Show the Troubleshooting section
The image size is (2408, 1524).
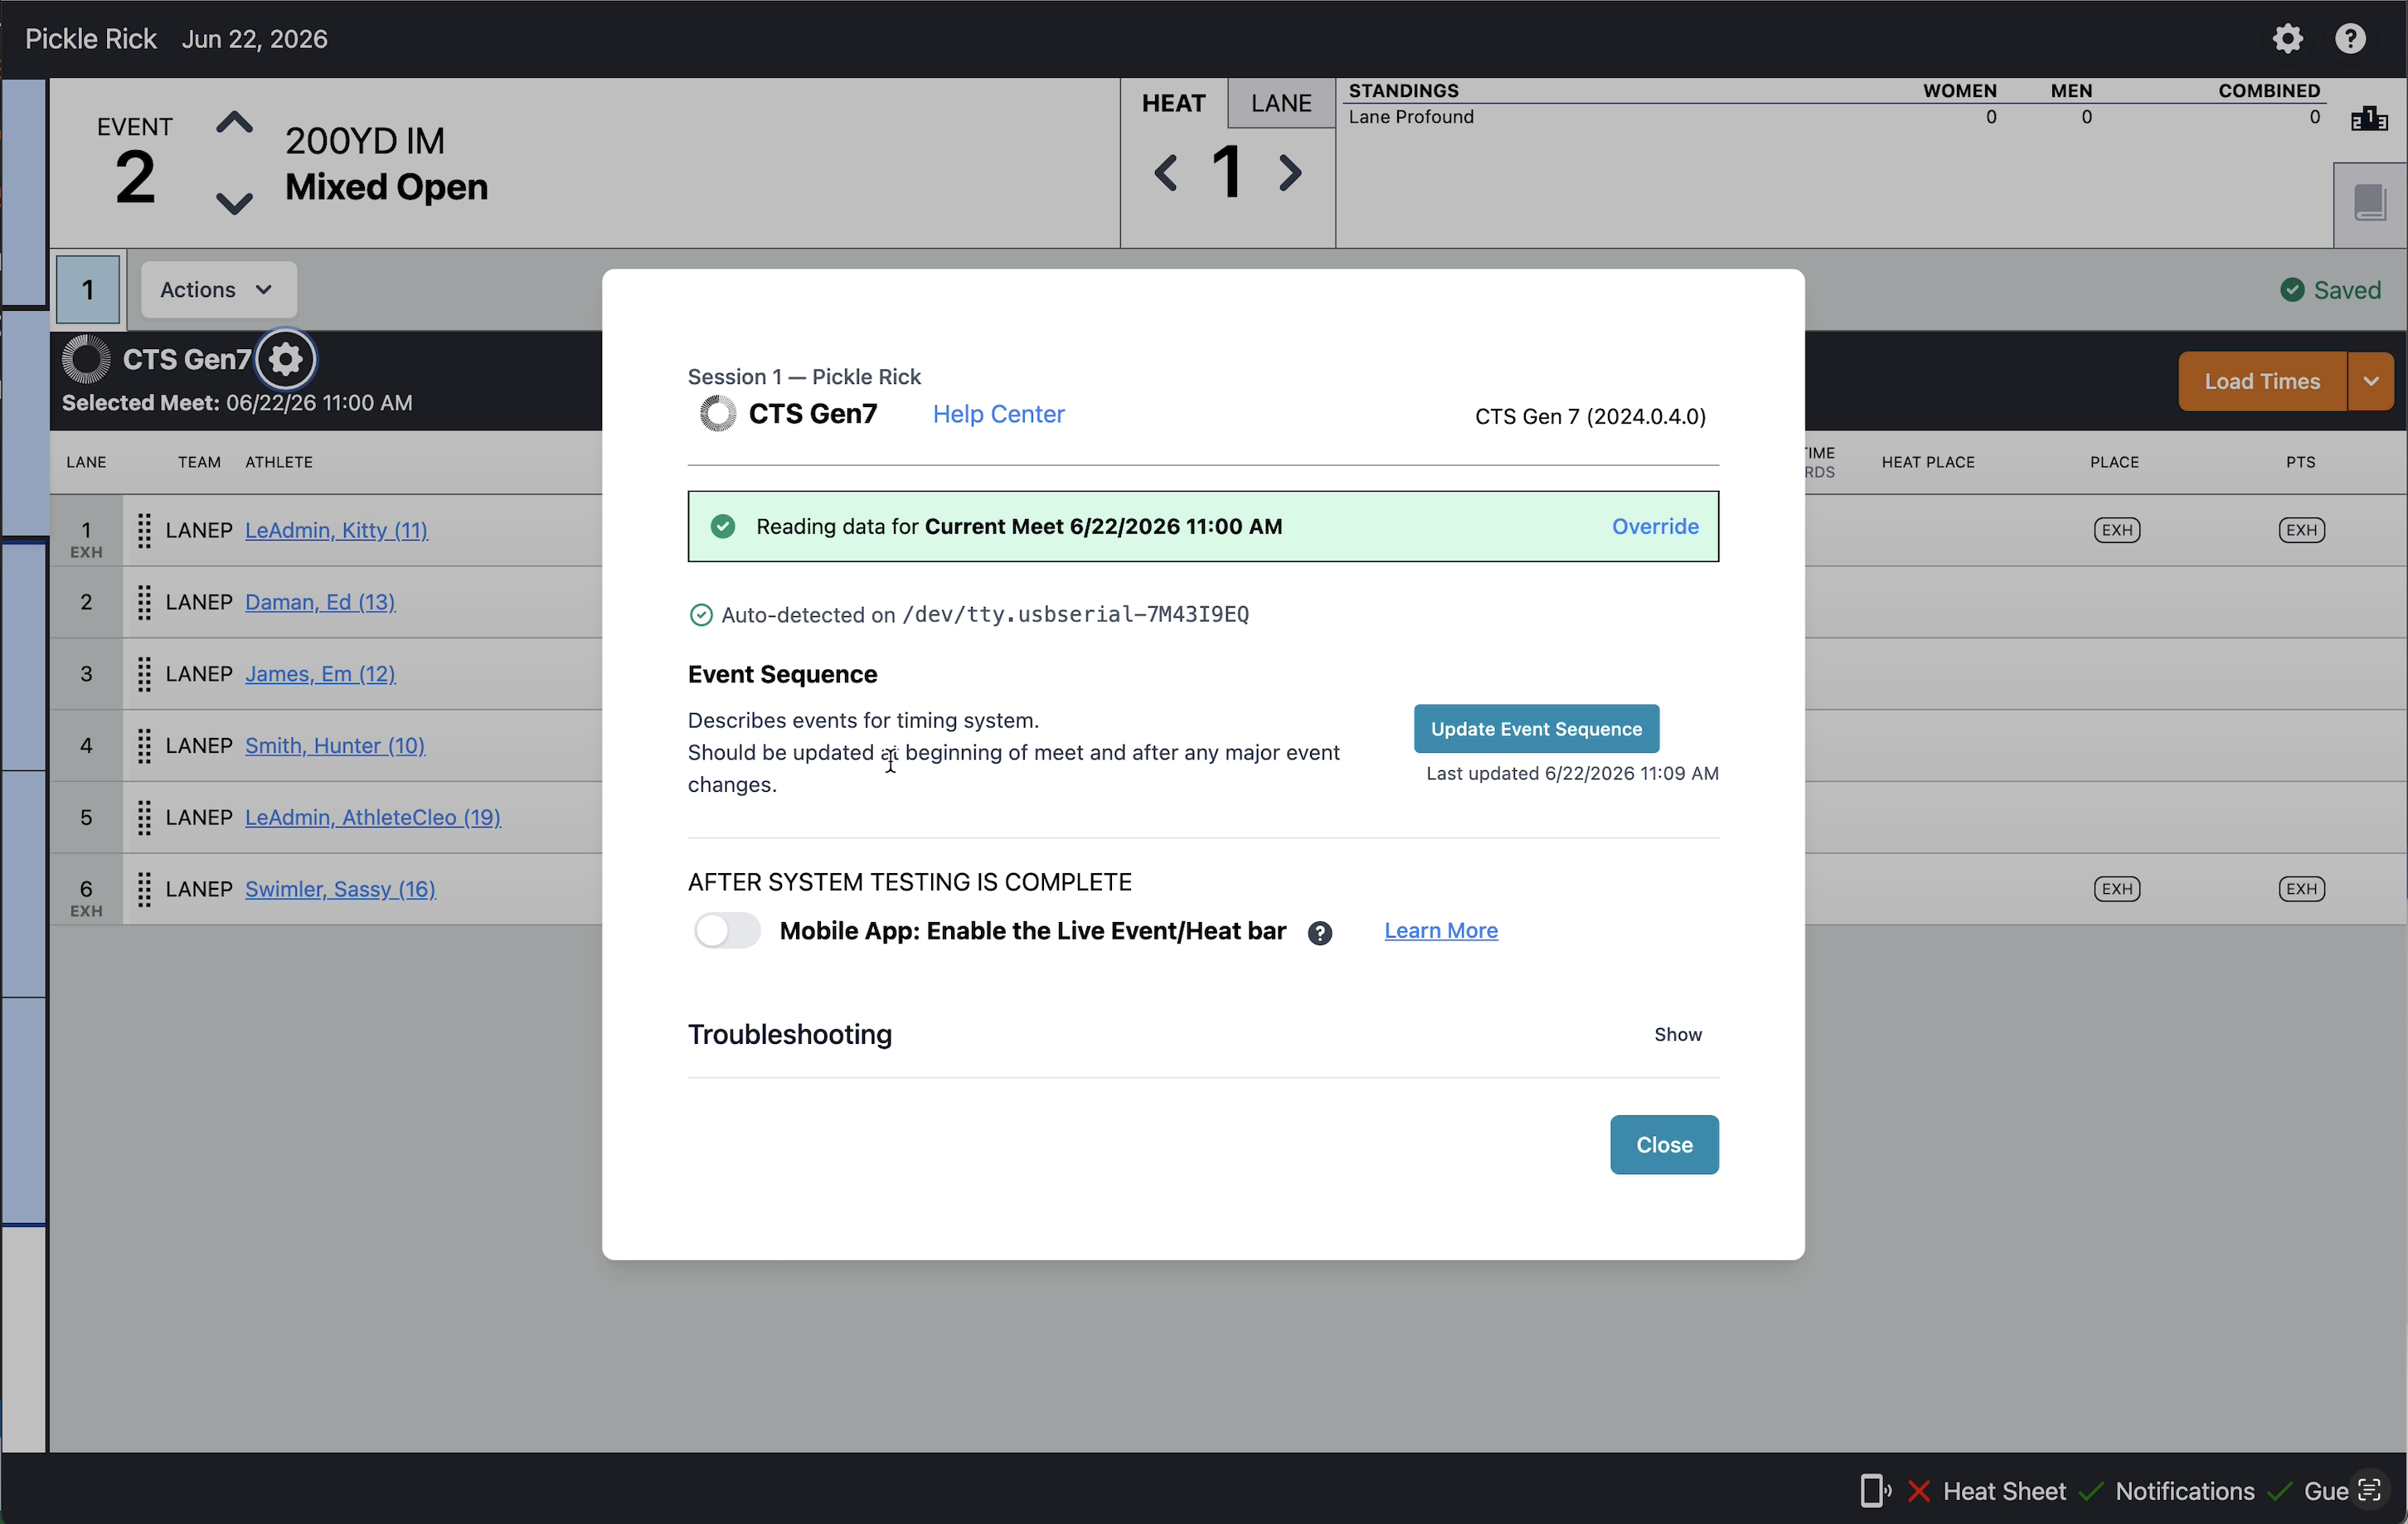tap(1678, 1034)
